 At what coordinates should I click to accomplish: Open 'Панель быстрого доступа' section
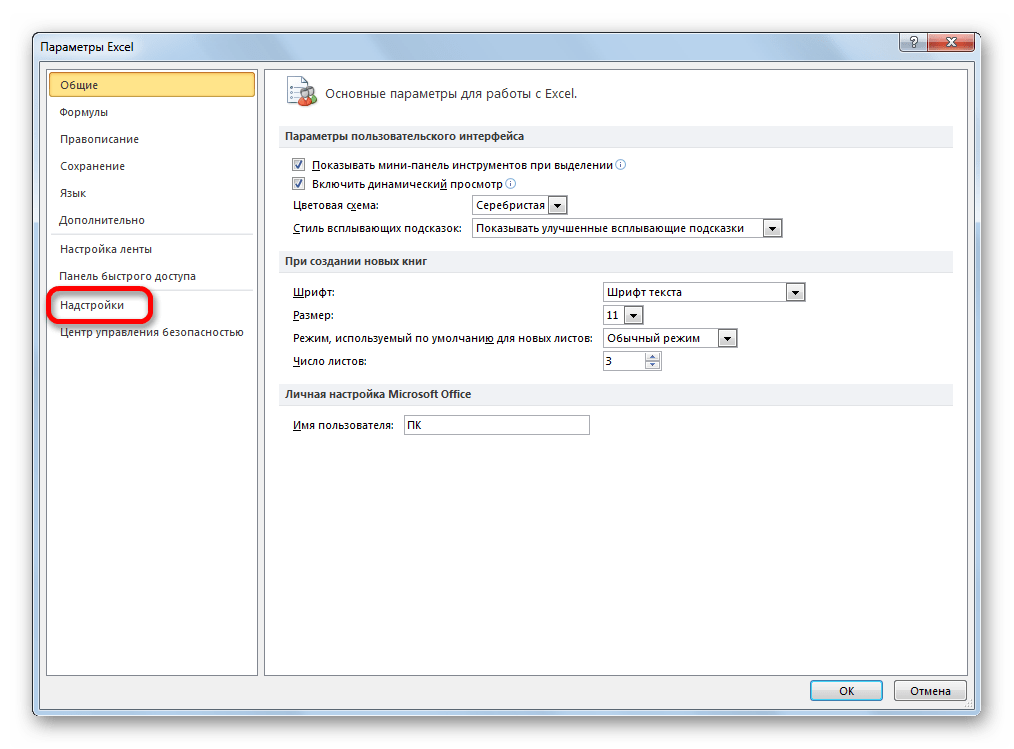pyautogui.click(x=152, y=276)
